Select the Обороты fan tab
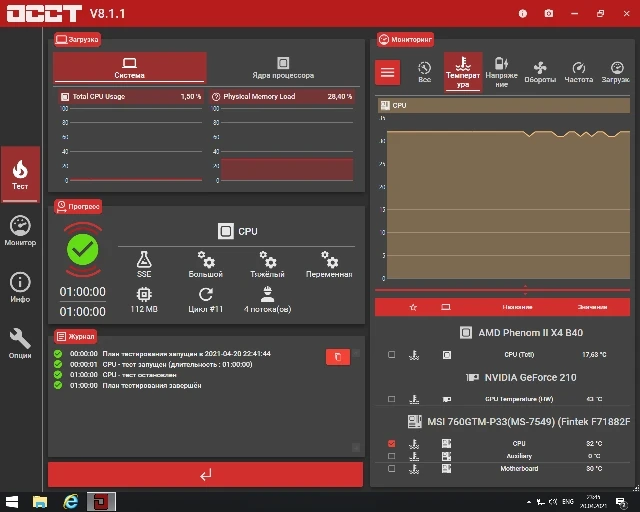This screenshot has width=640, height=512. coord(540,73)
